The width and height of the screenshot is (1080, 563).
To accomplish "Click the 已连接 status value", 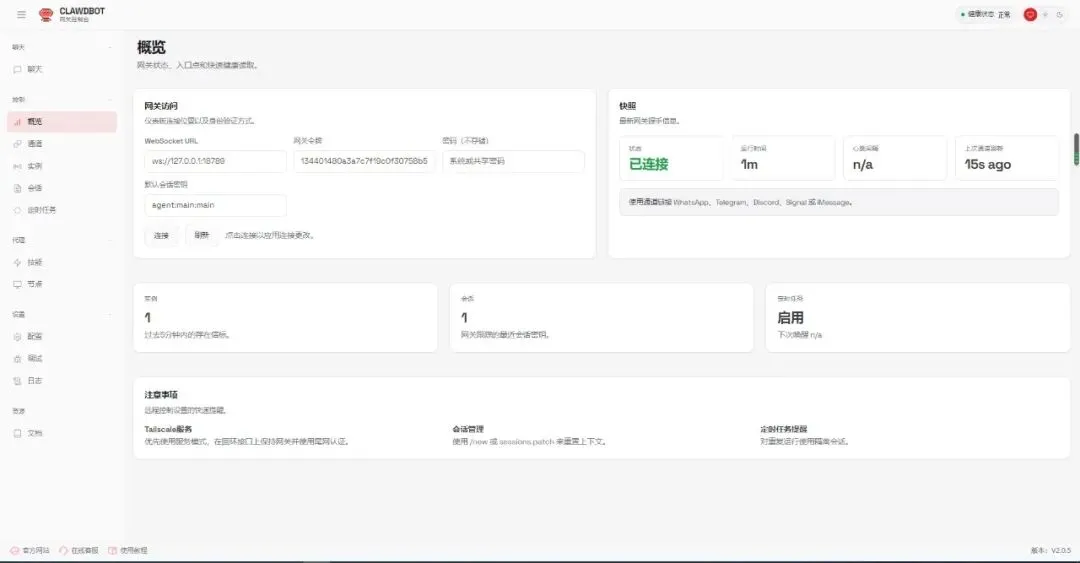I will (x=649, y=164).
